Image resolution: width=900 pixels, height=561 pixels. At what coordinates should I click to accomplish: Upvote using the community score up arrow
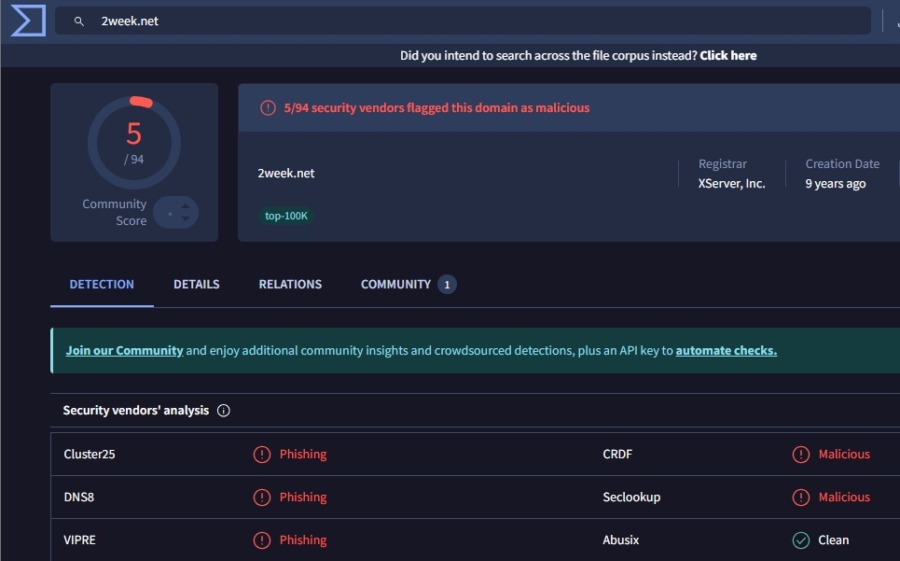pos(185,206)
